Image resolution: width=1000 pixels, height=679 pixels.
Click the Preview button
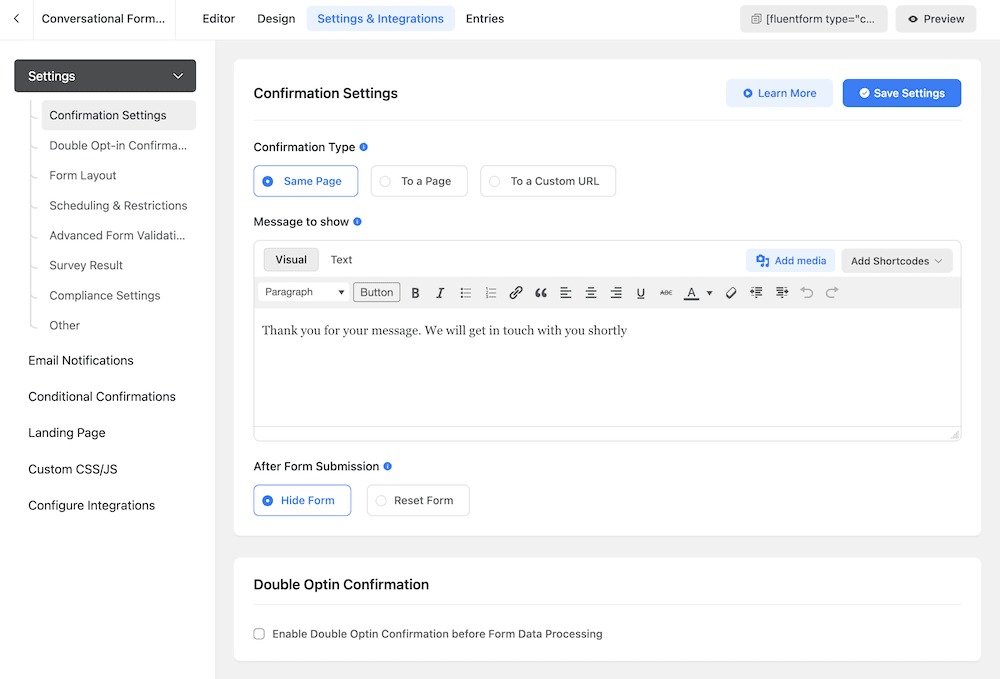(936, 18)
